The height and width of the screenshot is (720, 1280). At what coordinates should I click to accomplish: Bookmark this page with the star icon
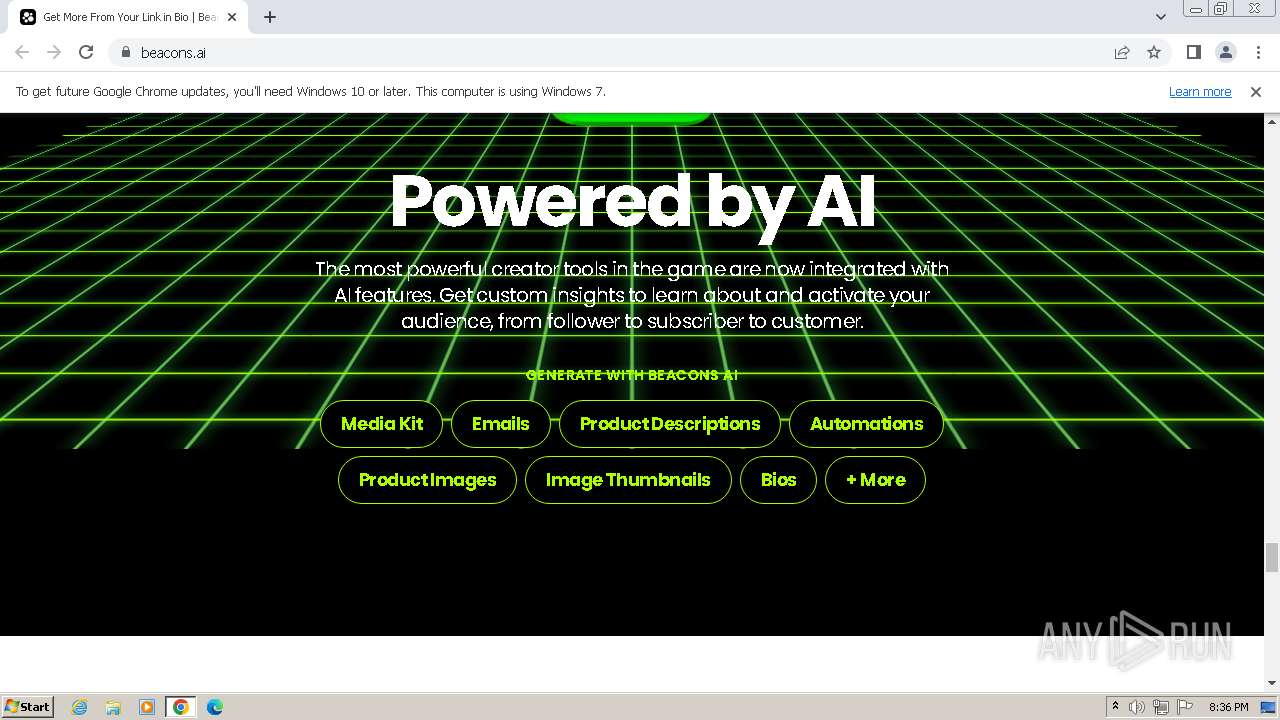[x=1154, y=52]
